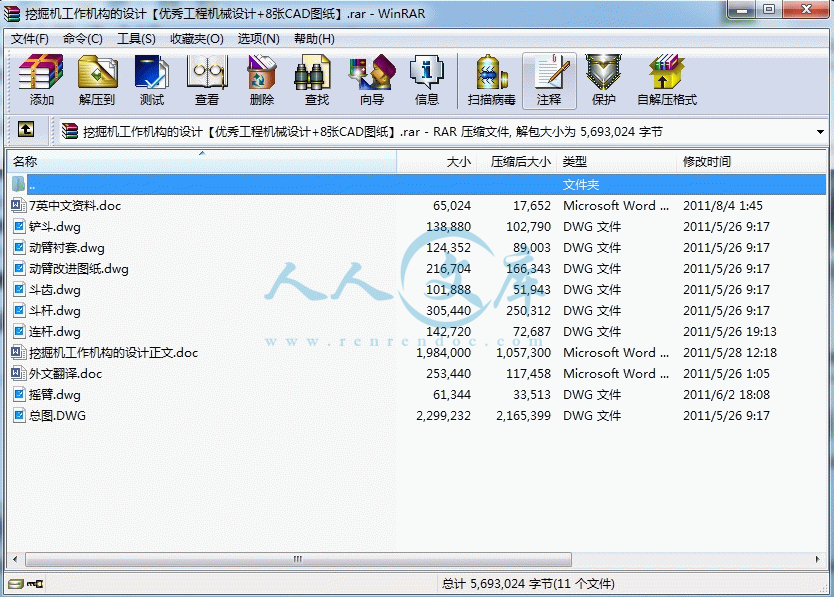Viewport: 834px width, 597px height.
Task: Click packed size value 1,057,300
Action: pos(523,353)
